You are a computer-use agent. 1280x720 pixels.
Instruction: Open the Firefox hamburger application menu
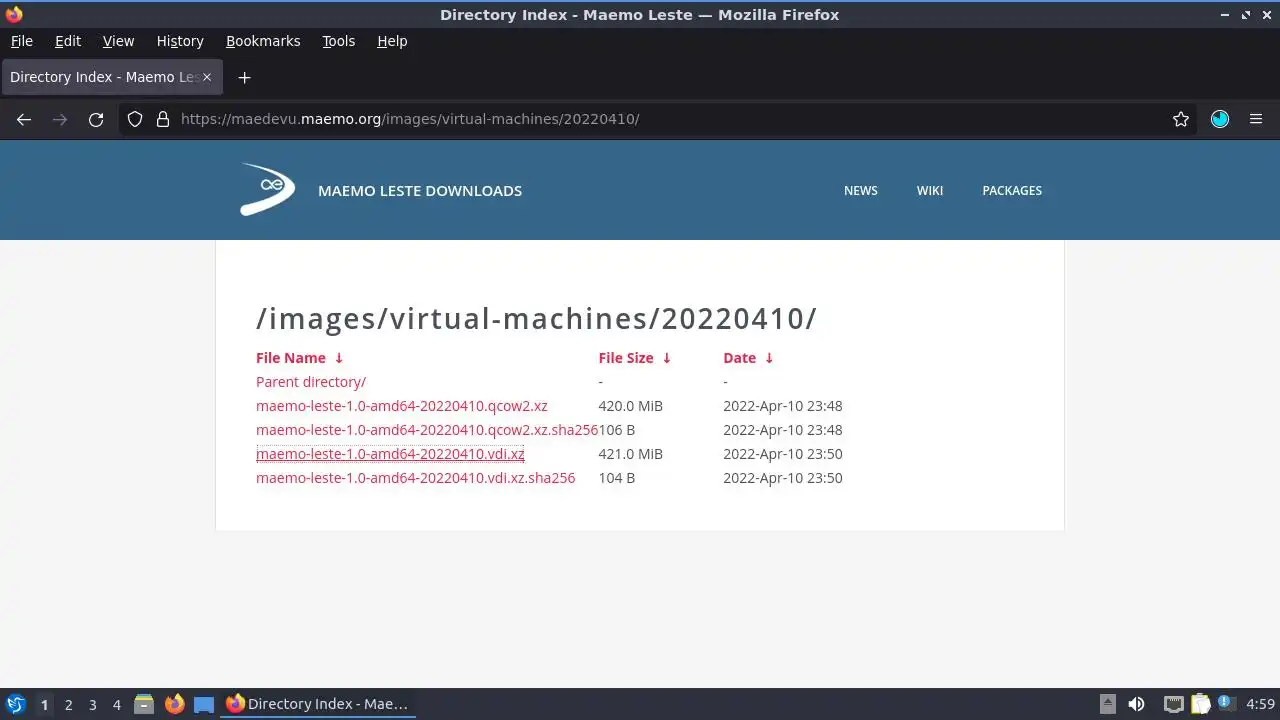point(1256,119)
